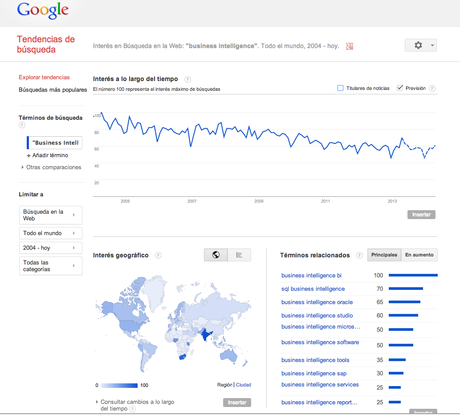This screenshot has width=460, height=415.
Task: Open 'business intelligence software' related term
Action: coord(320,342)
